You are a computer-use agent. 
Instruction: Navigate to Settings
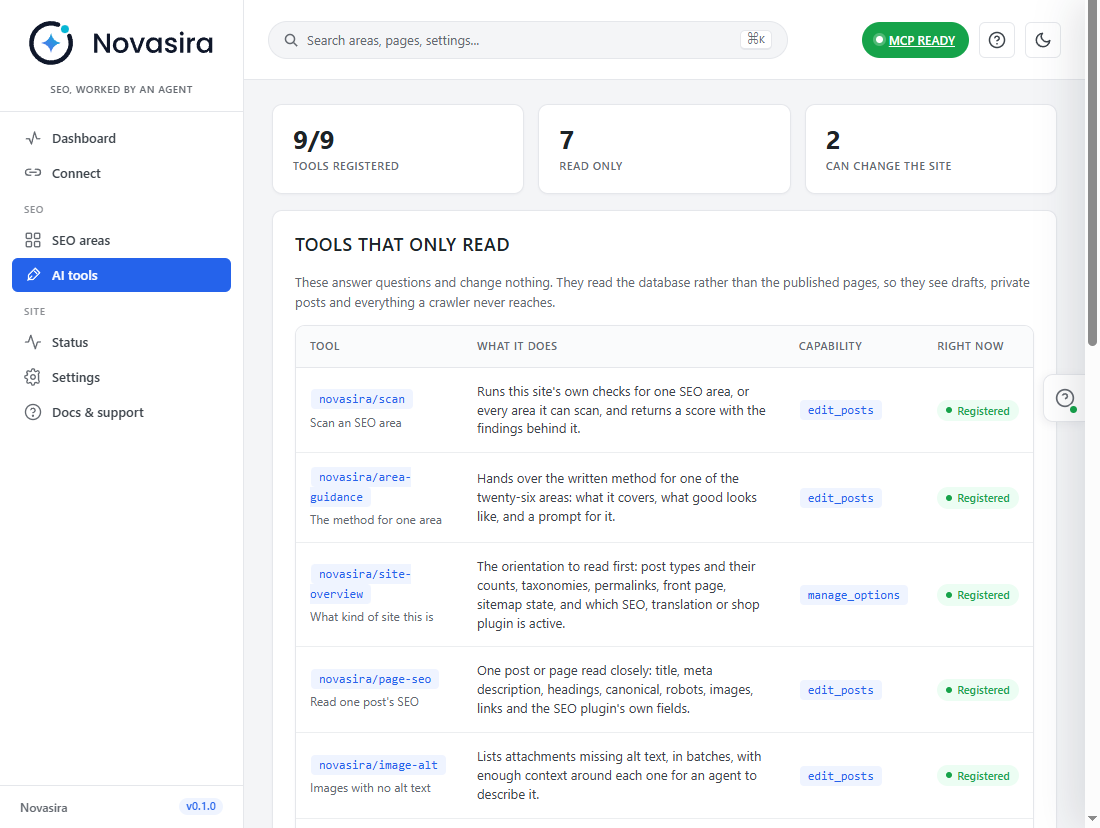121,378
